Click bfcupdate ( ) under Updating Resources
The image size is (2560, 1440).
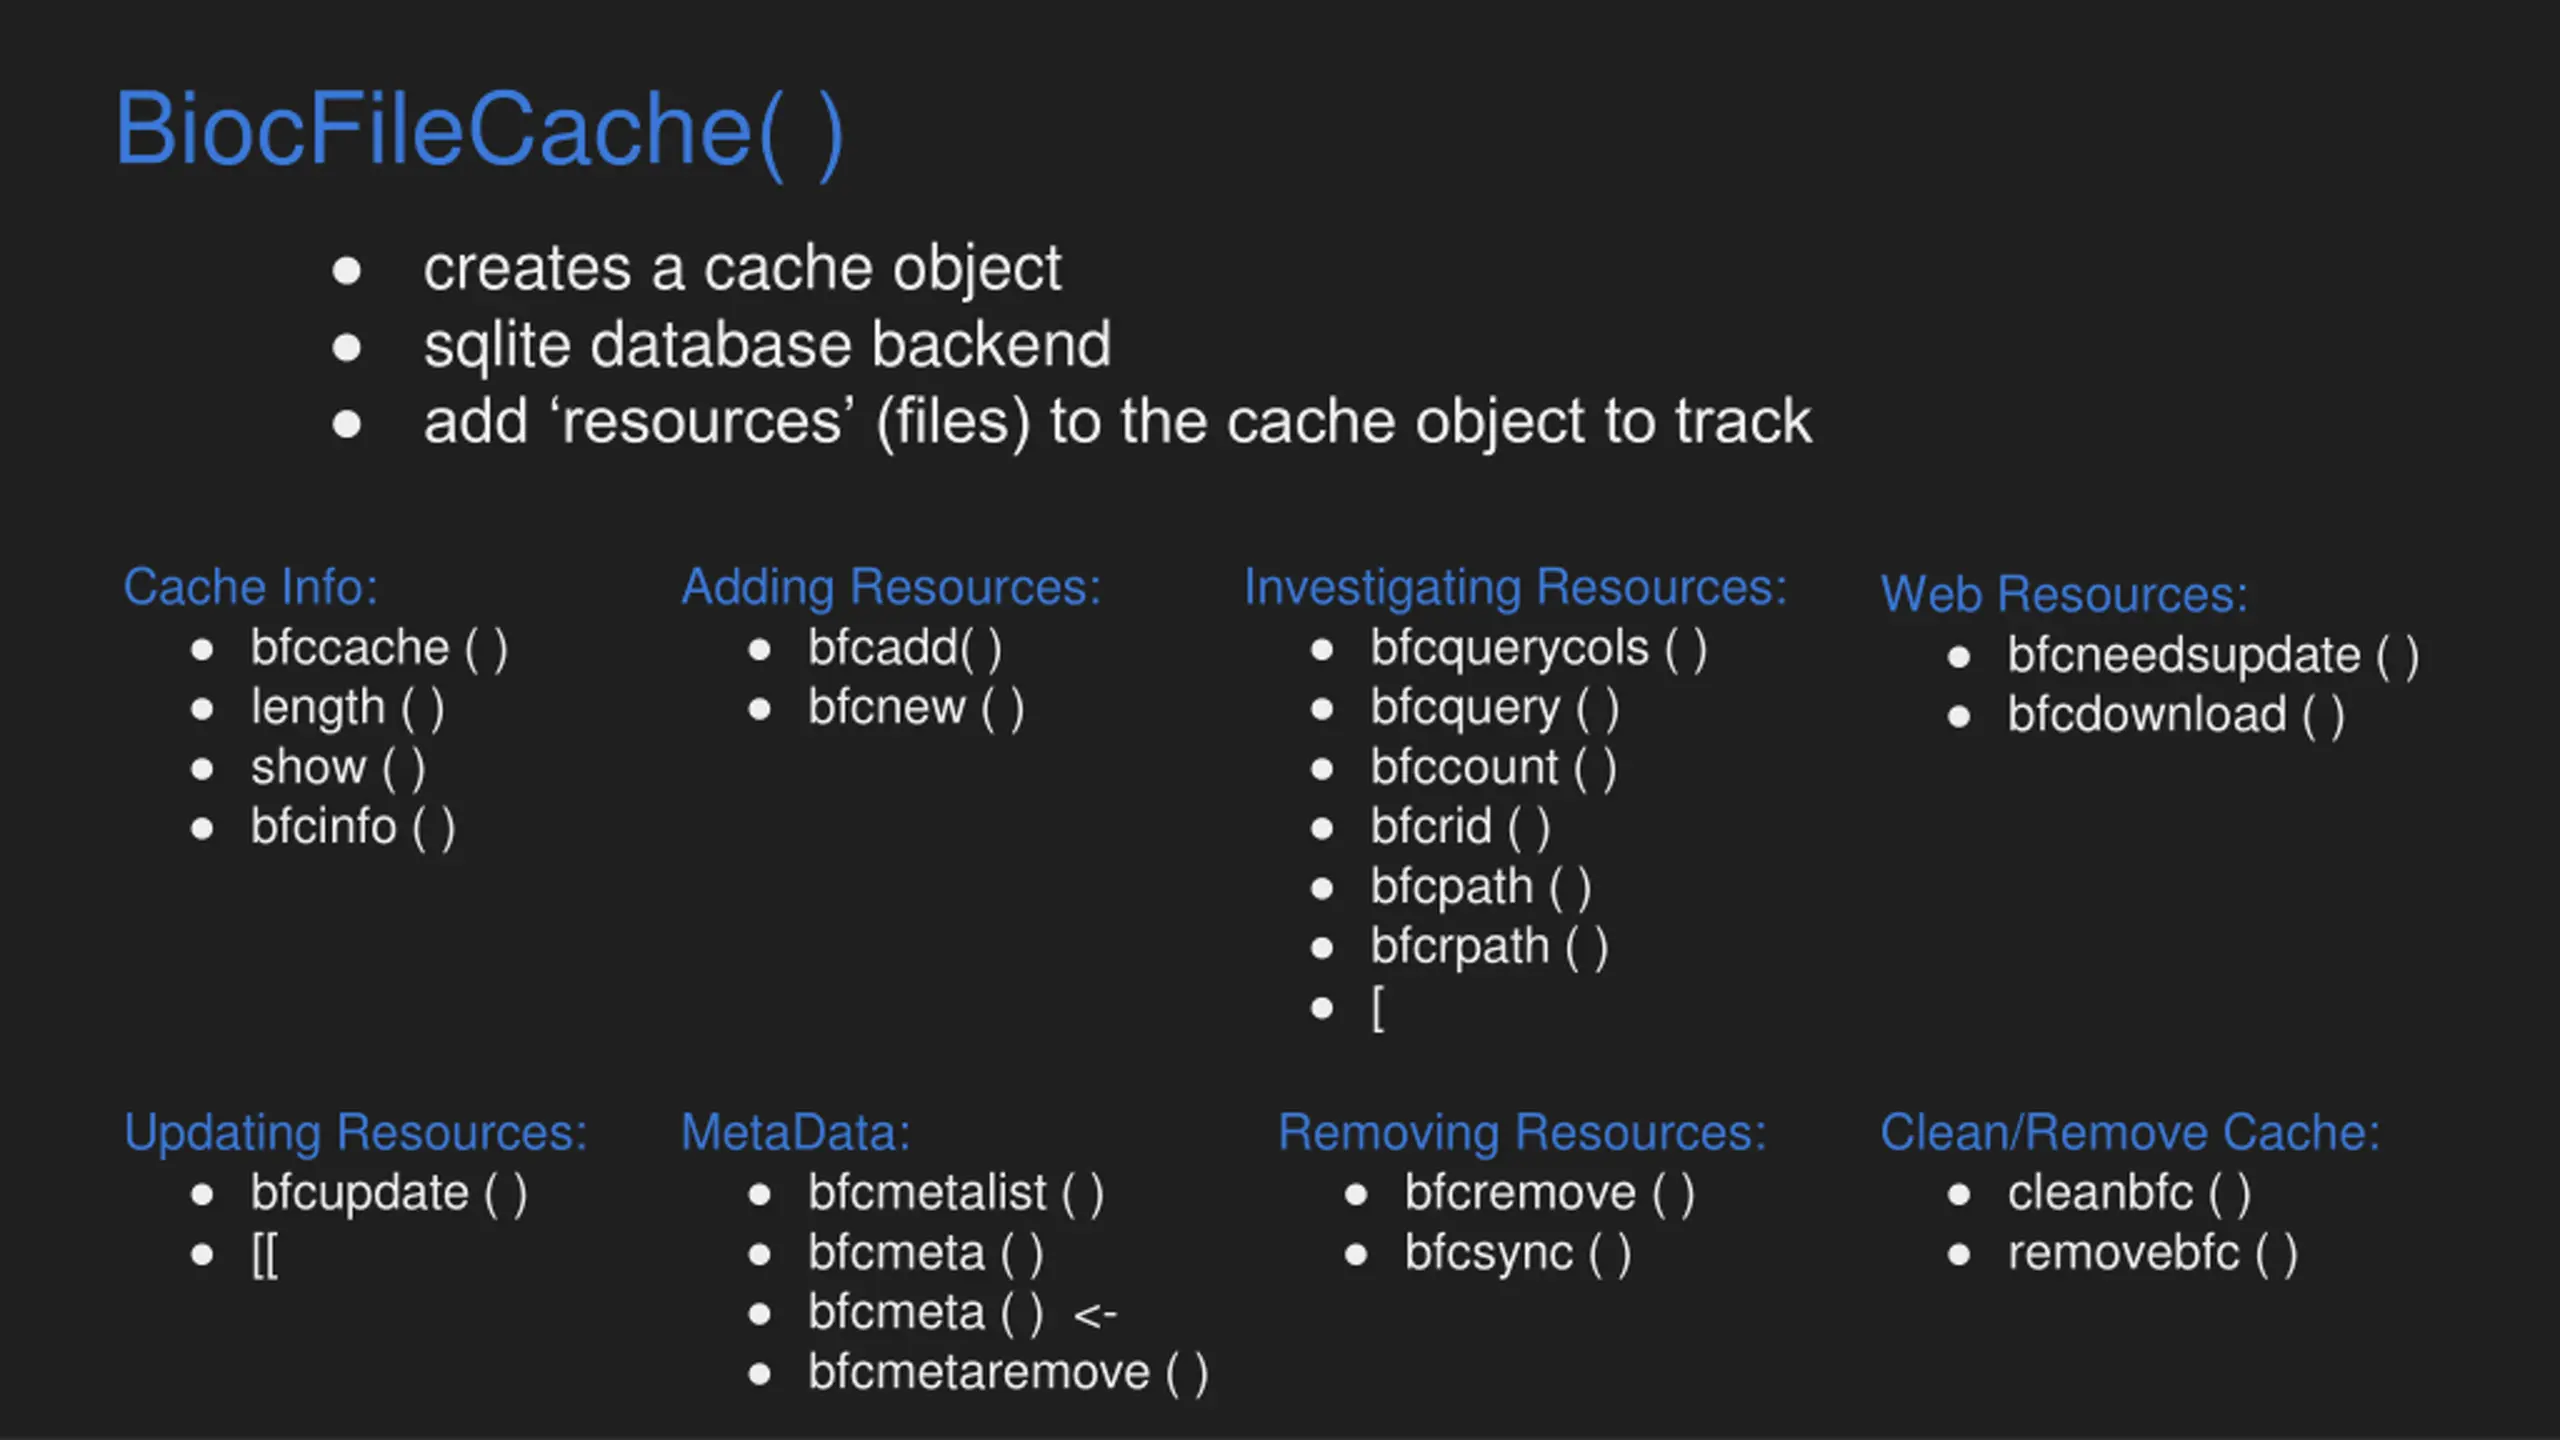[388, 1193]
